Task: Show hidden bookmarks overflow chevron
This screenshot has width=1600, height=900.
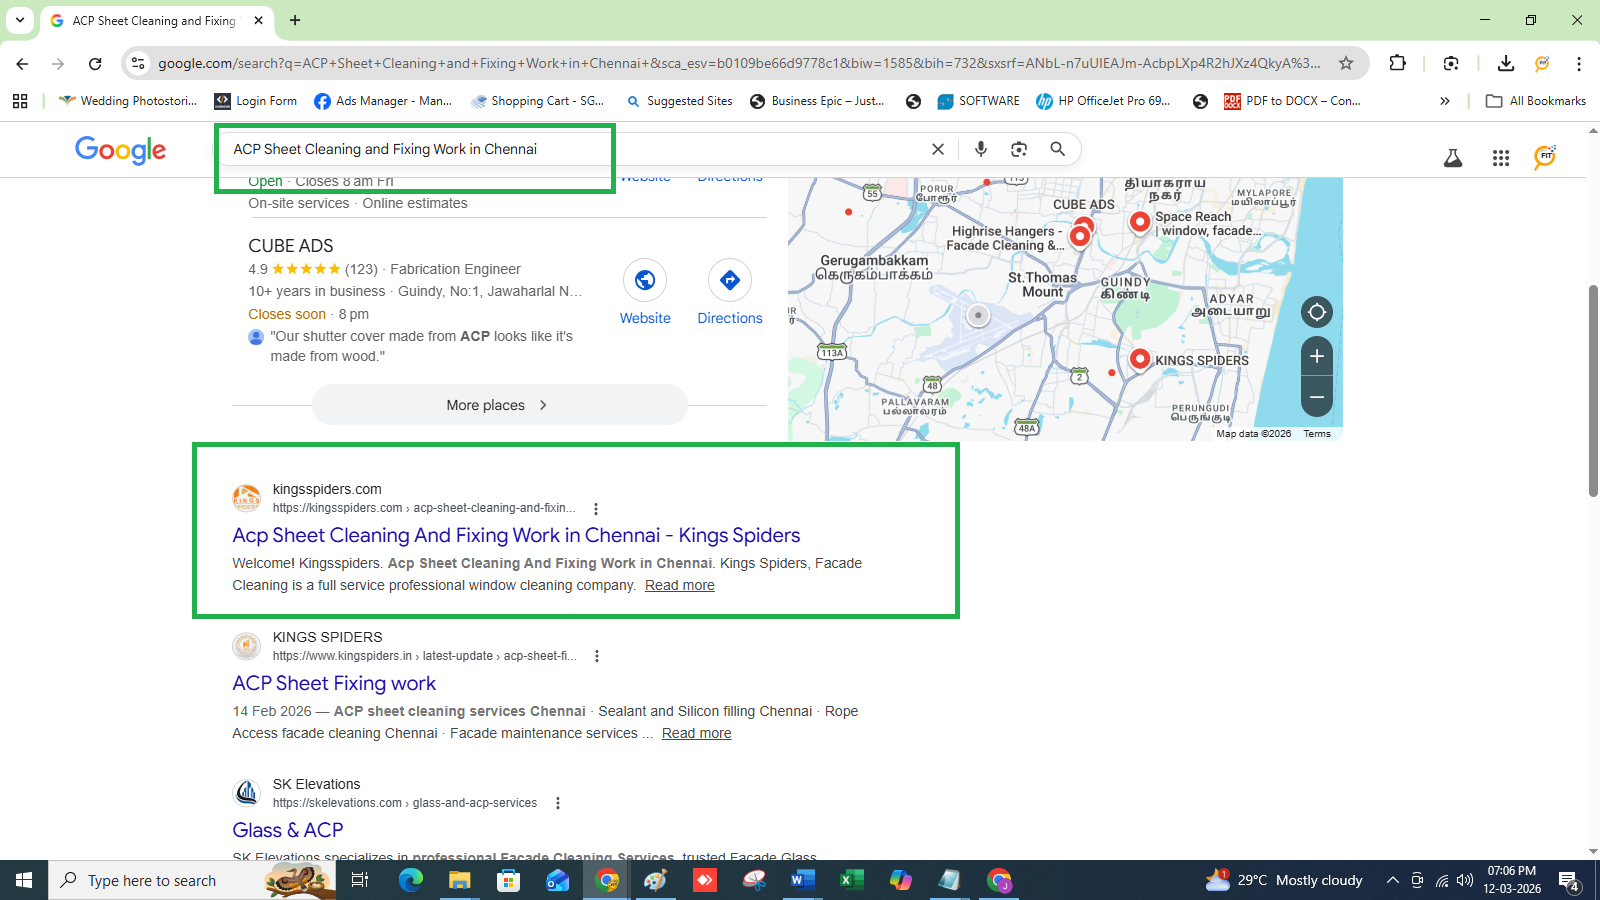Action: coord(1444,101)
